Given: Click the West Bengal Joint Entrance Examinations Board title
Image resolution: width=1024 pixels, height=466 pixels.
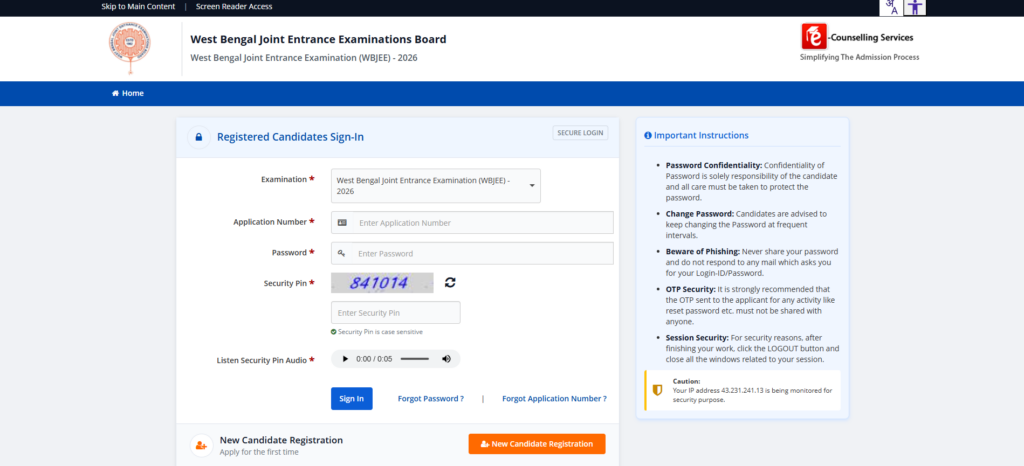Looking at the screenshot, I should click(x=318, y=39).
